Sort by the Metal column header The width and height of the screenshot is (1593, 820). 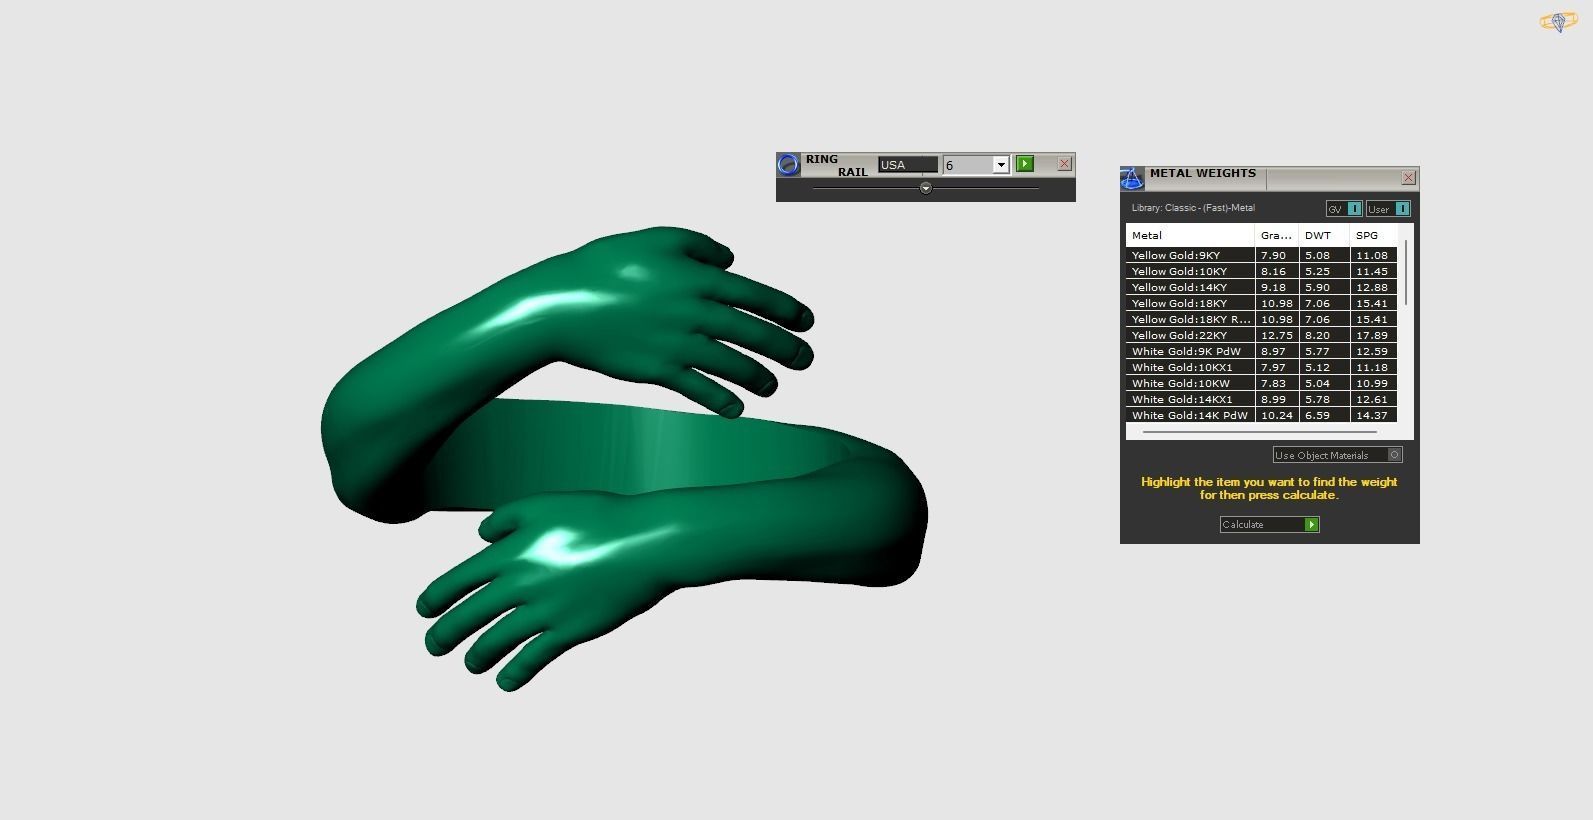coord(1190,235)
